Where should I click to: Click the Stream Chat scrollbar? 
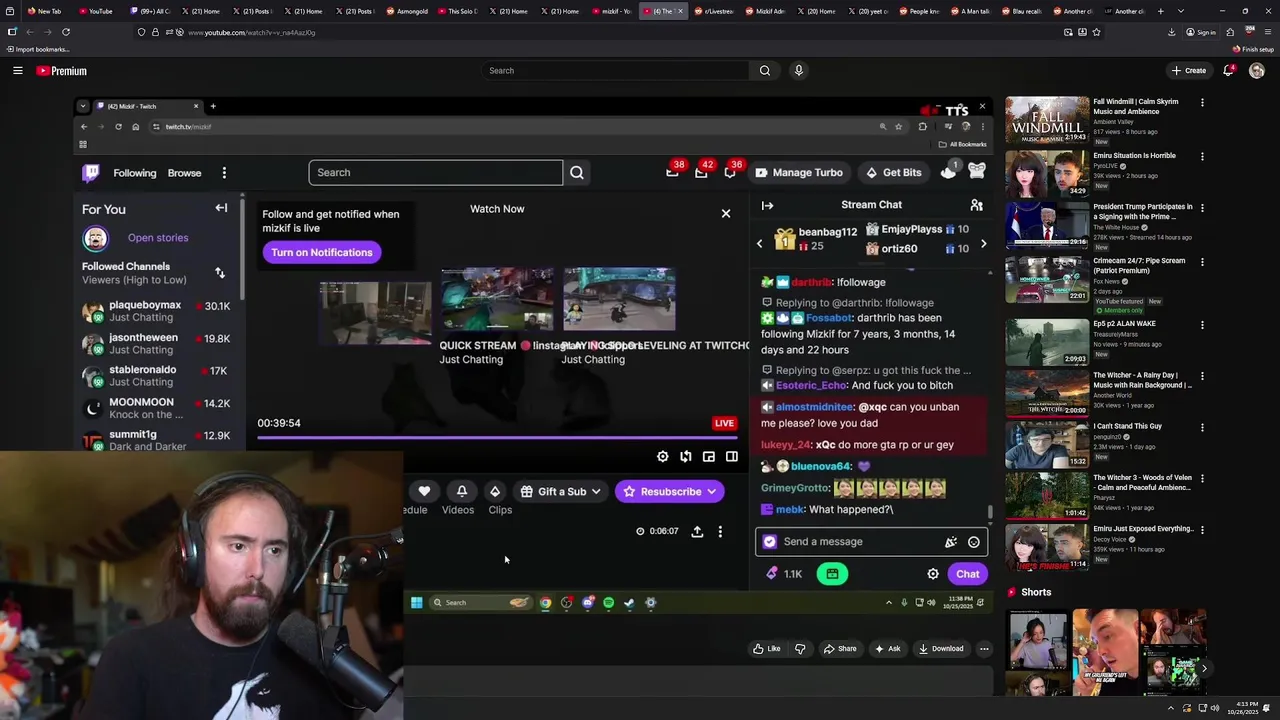pyautogui.click(x=991, y=512)
